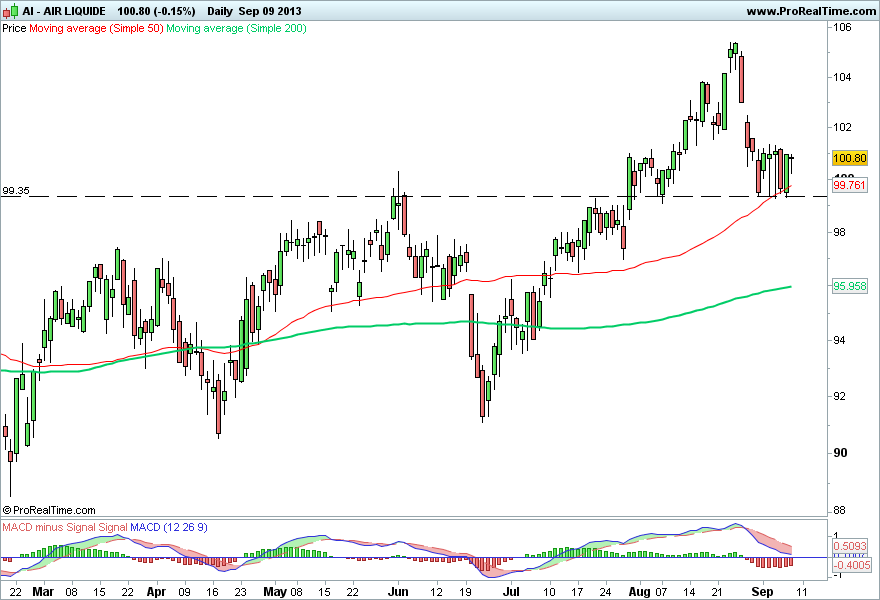This screenshot has width=880, height=600.
Task: Click the green 95.958 moving average tag
Action: coord(850,286)
